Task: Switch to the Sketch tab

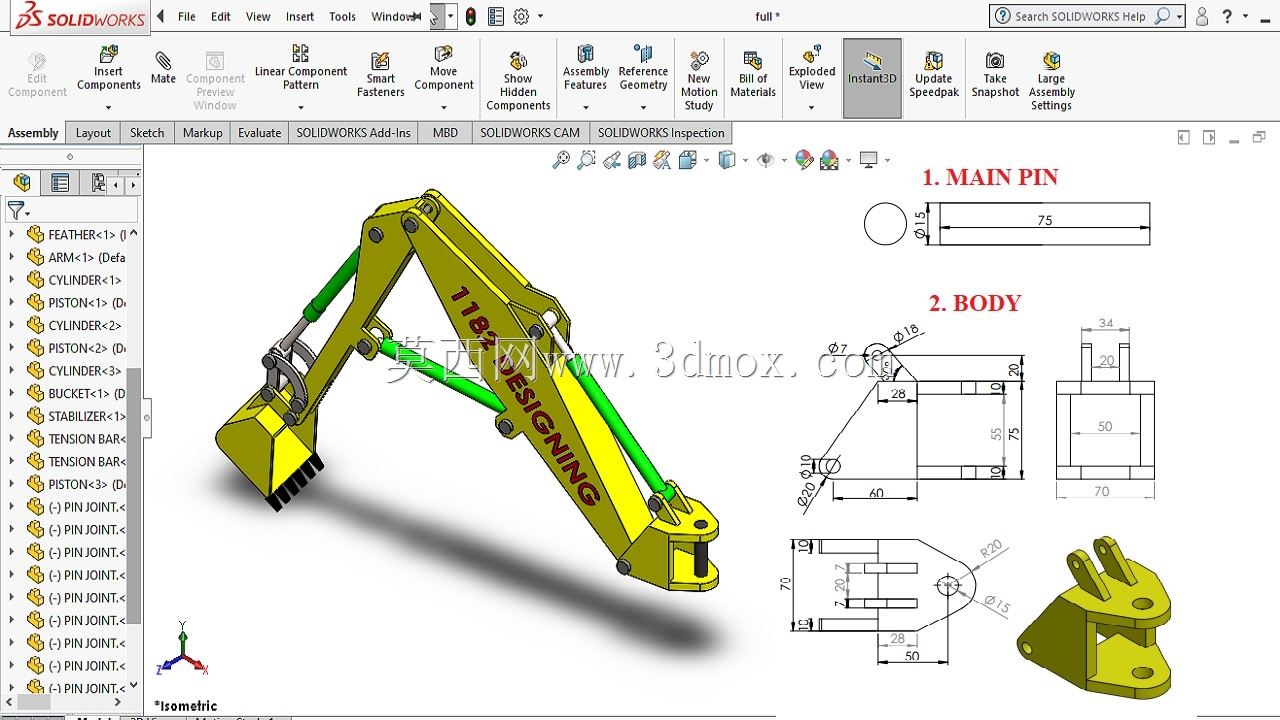Action: point(147,133)
